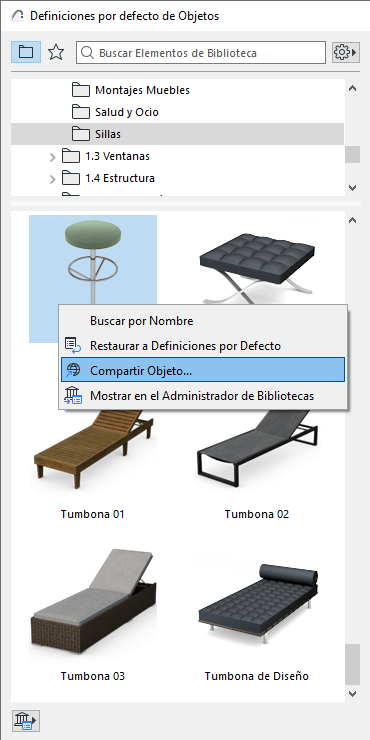Switch to folder view button
Viewport: 370px width, 740px height.
pos(25,52)
